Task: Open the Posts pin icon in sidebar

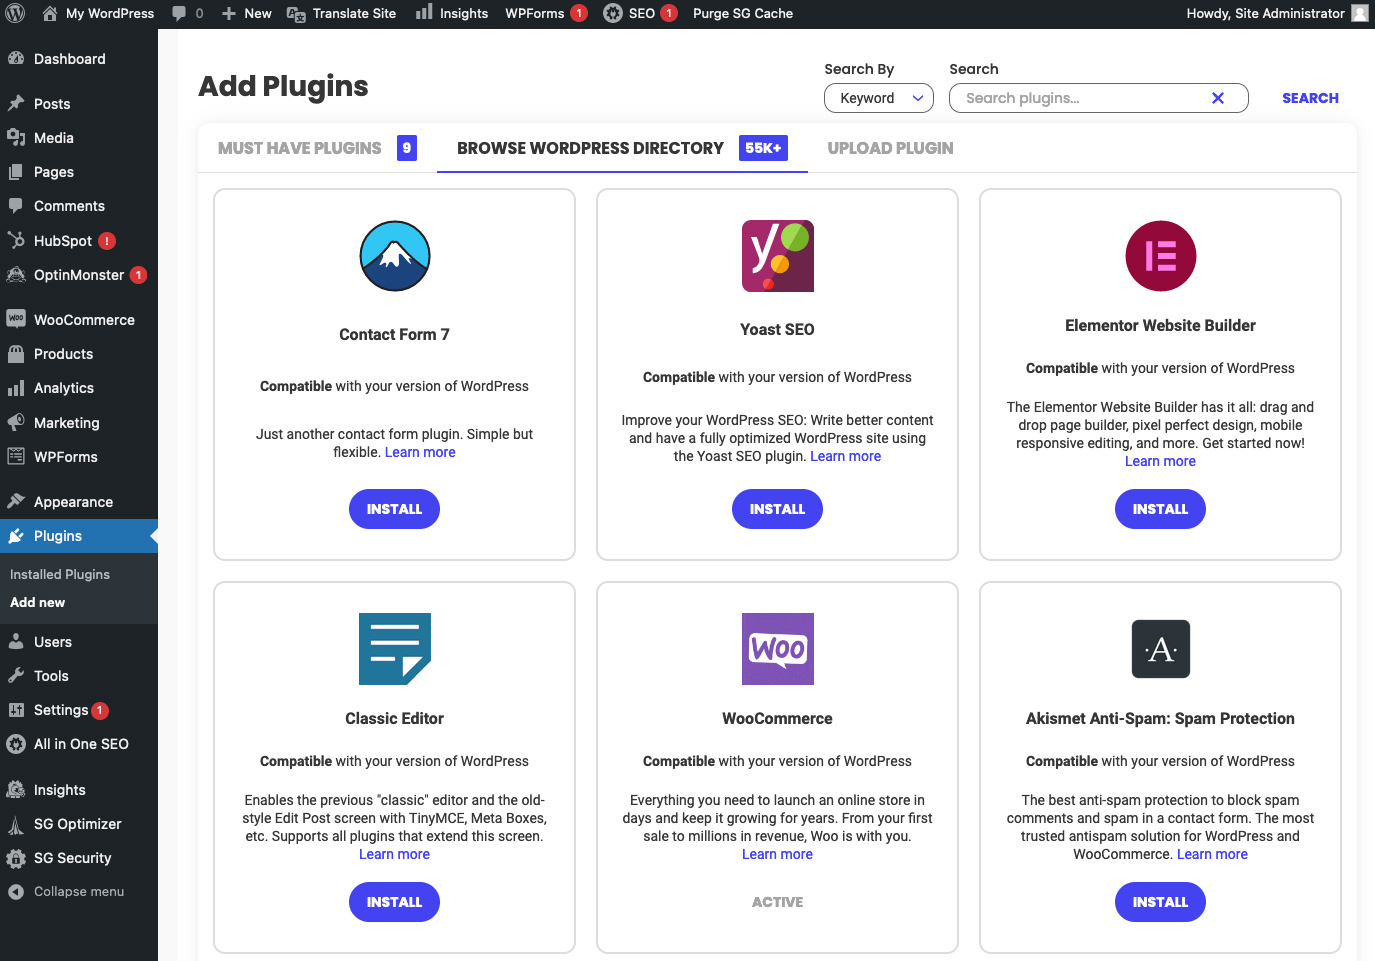Action: pyautogui.click(x=16, y=104)
